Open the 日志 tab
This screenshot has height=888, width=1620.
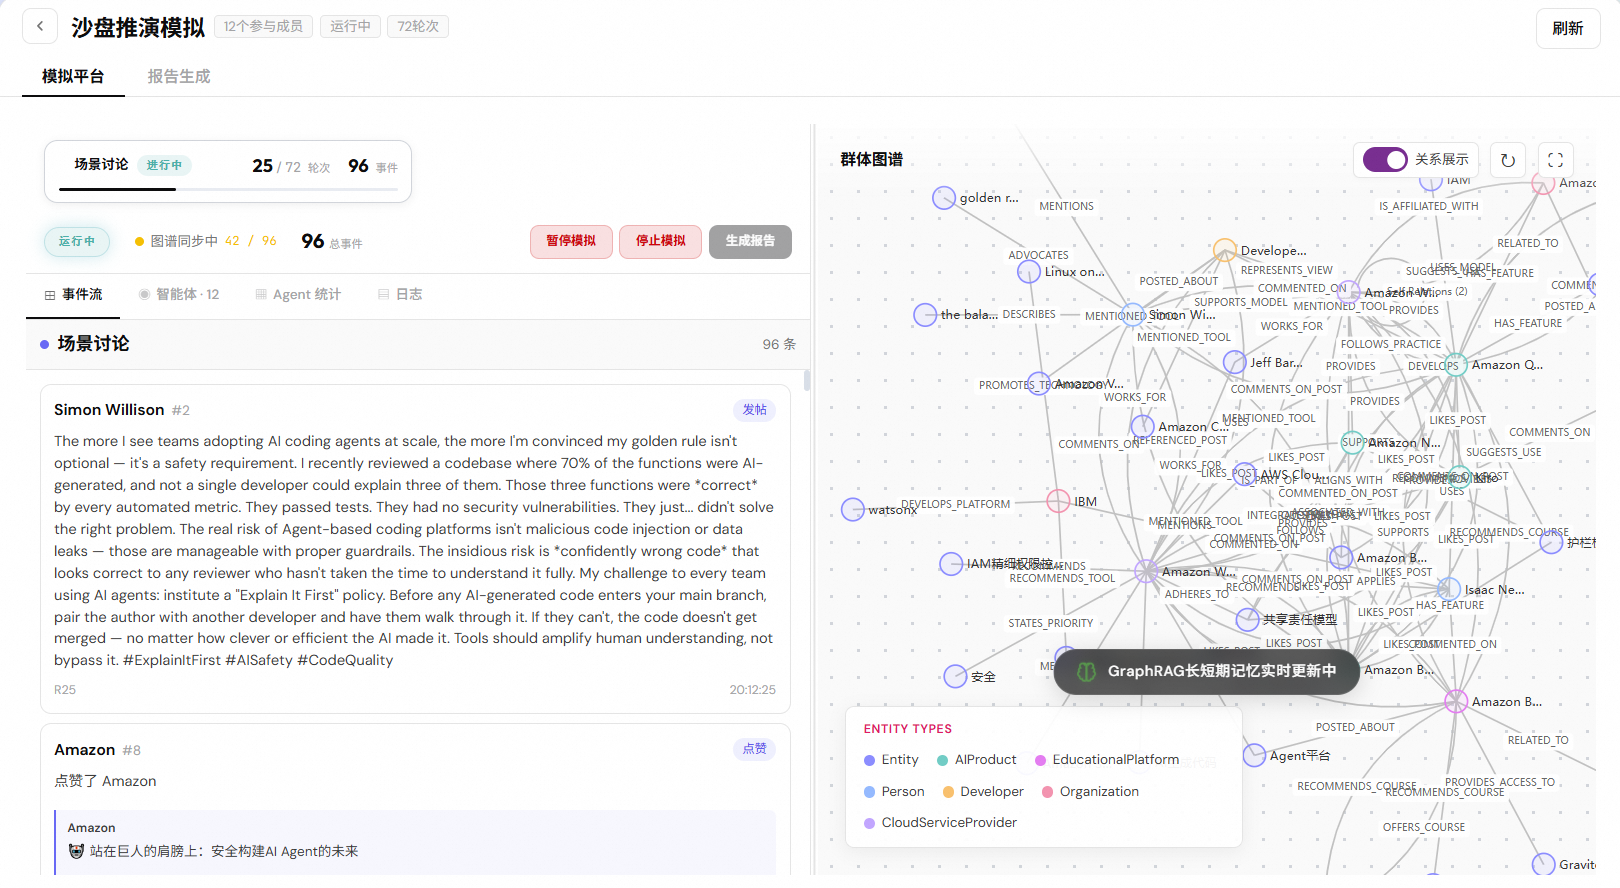coord(400,294)
